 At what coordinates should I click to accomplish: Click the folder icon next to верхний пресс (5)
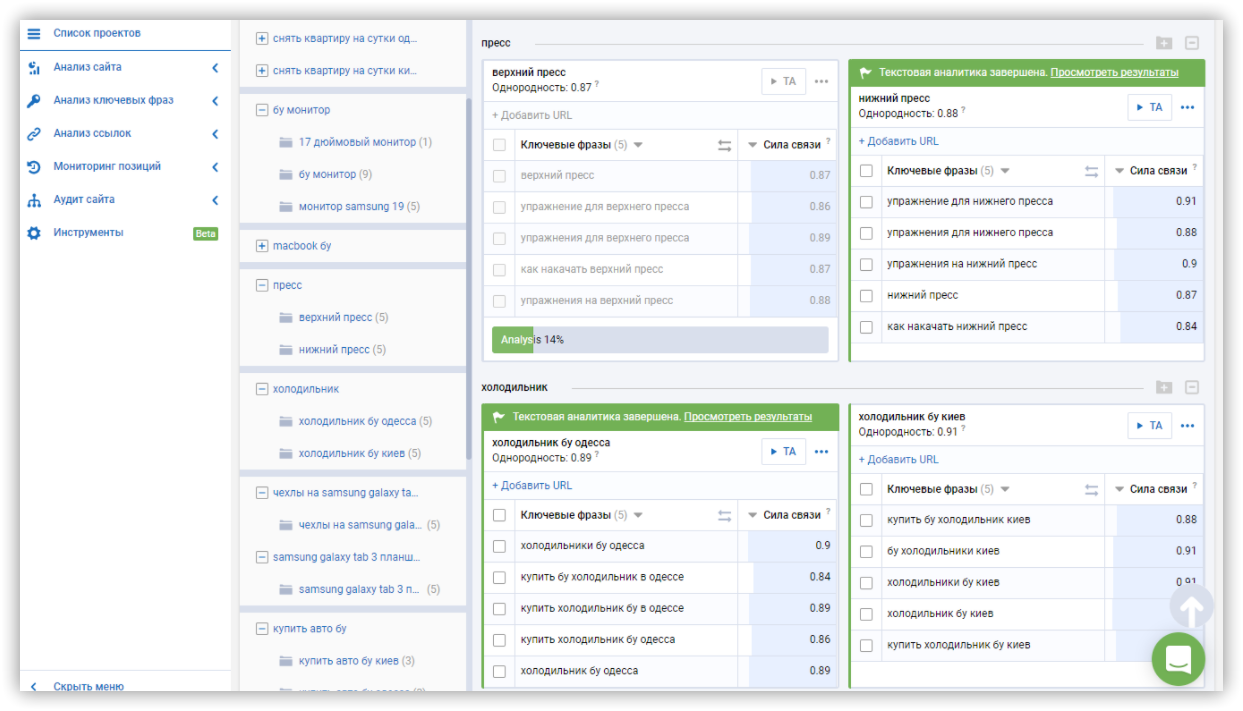coord(286,317)
